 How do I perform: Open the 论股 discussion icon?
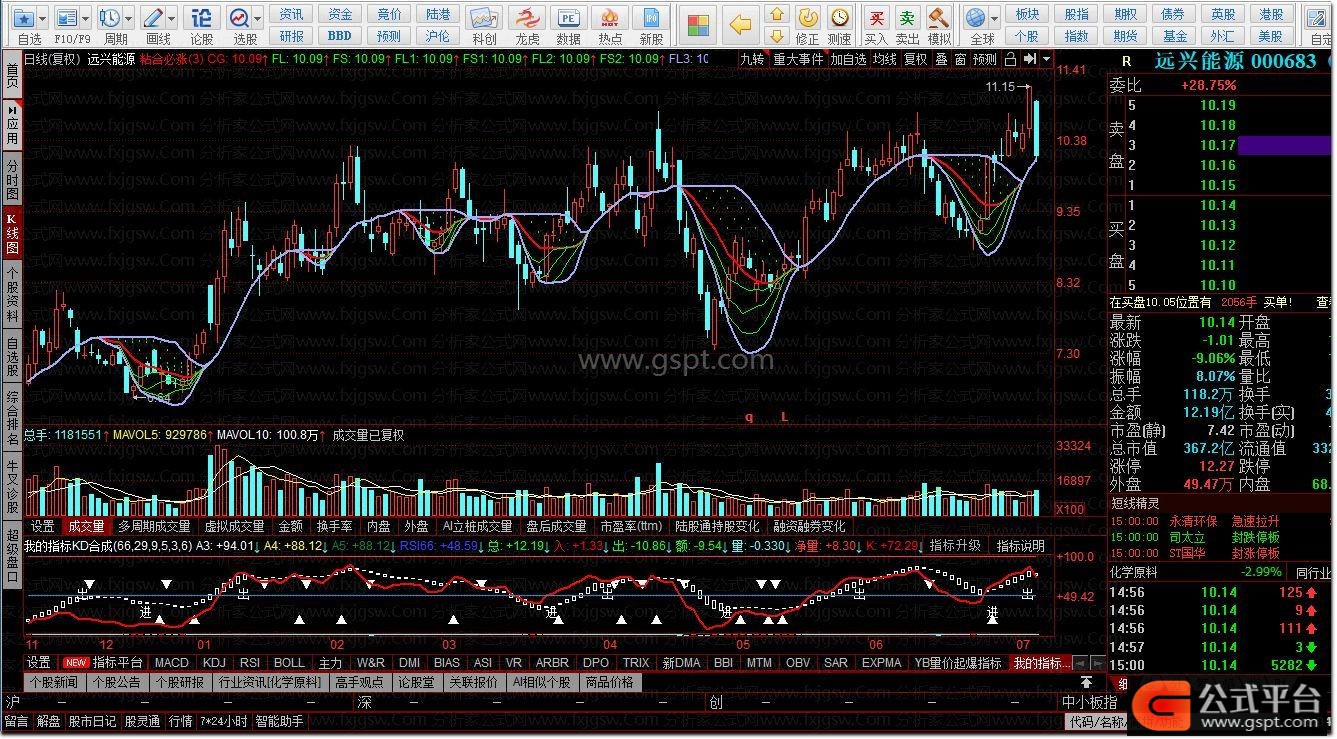201,17
